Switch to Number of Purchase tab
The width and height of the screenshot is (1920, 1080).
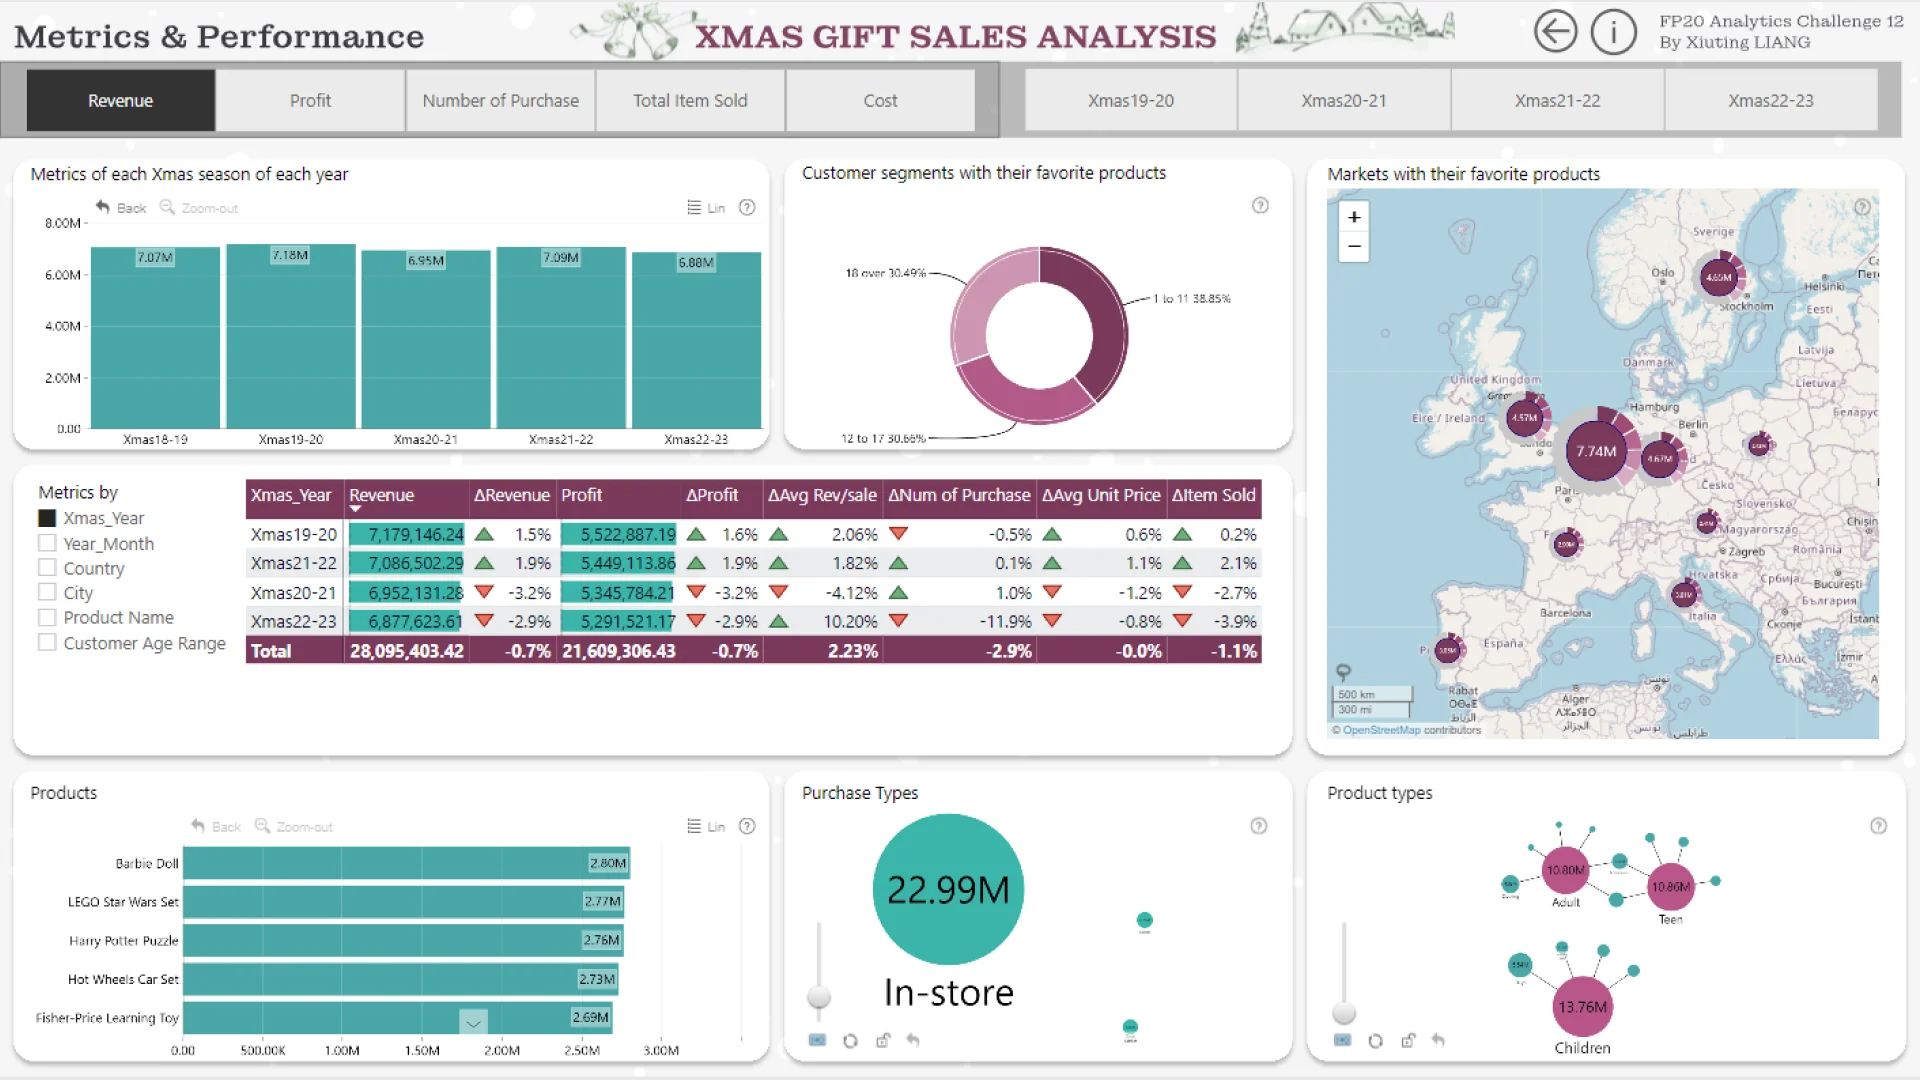point(500,100)
